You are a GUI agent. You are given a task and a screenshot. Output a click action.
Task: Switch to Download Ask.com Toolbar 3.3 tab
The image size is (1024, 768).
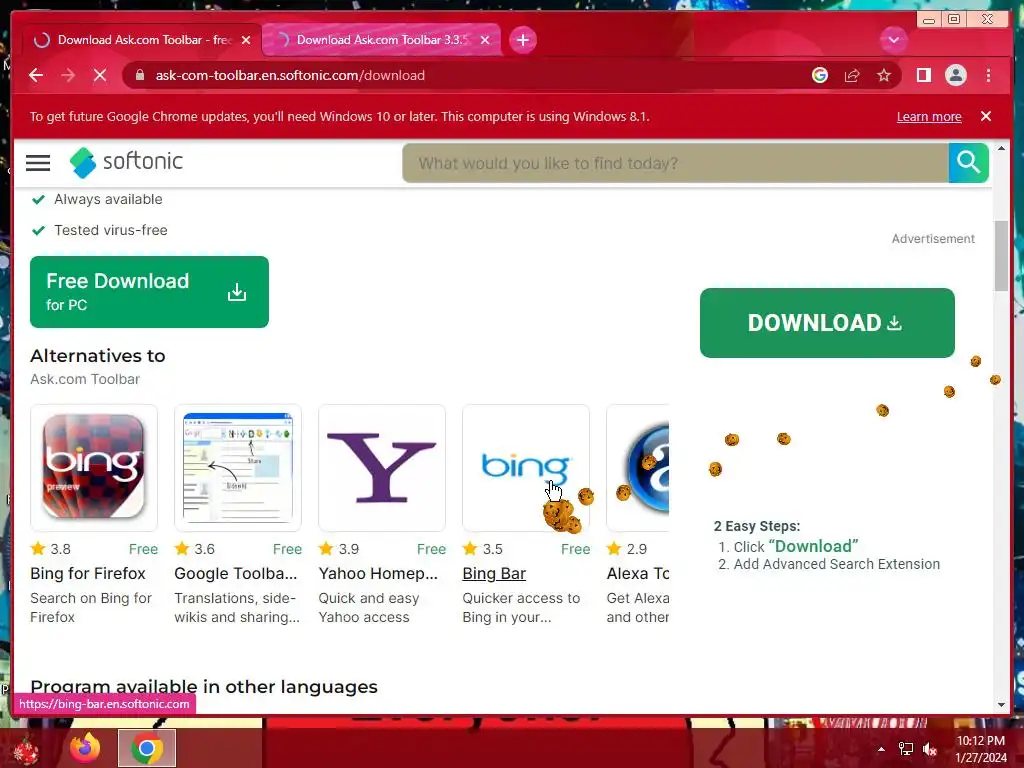[x=381, y=40]
